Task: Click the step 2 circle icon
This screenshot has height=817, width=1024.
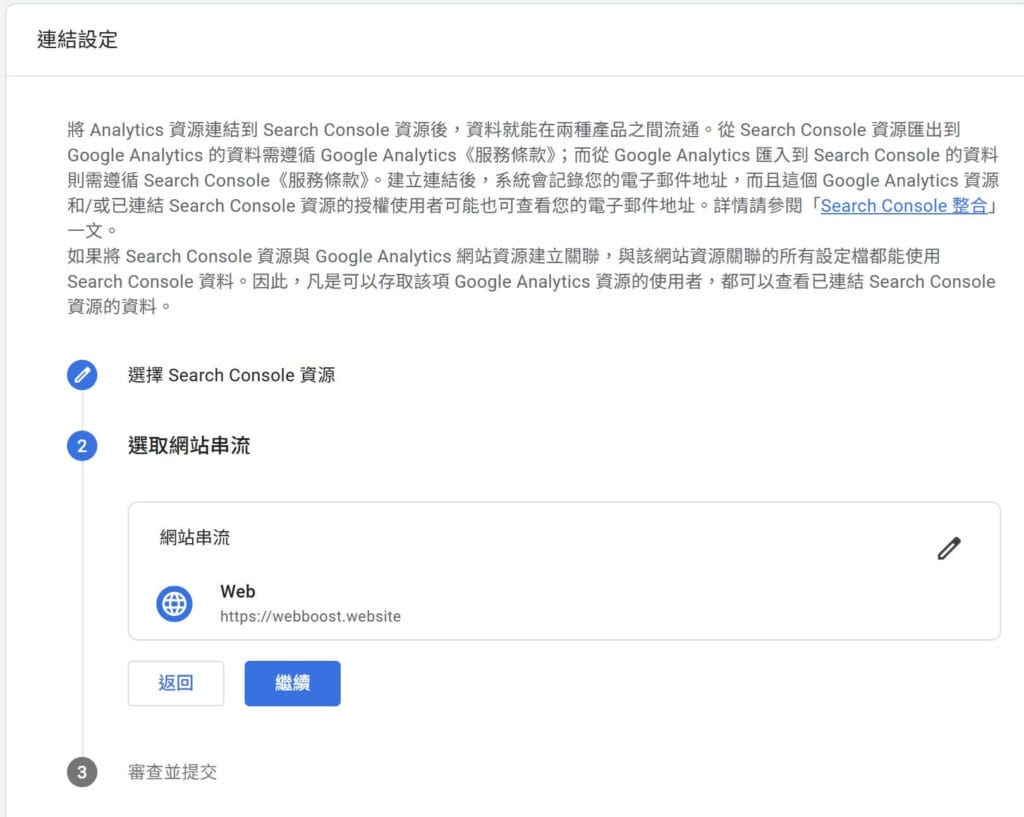Action: tap(81, 445)
